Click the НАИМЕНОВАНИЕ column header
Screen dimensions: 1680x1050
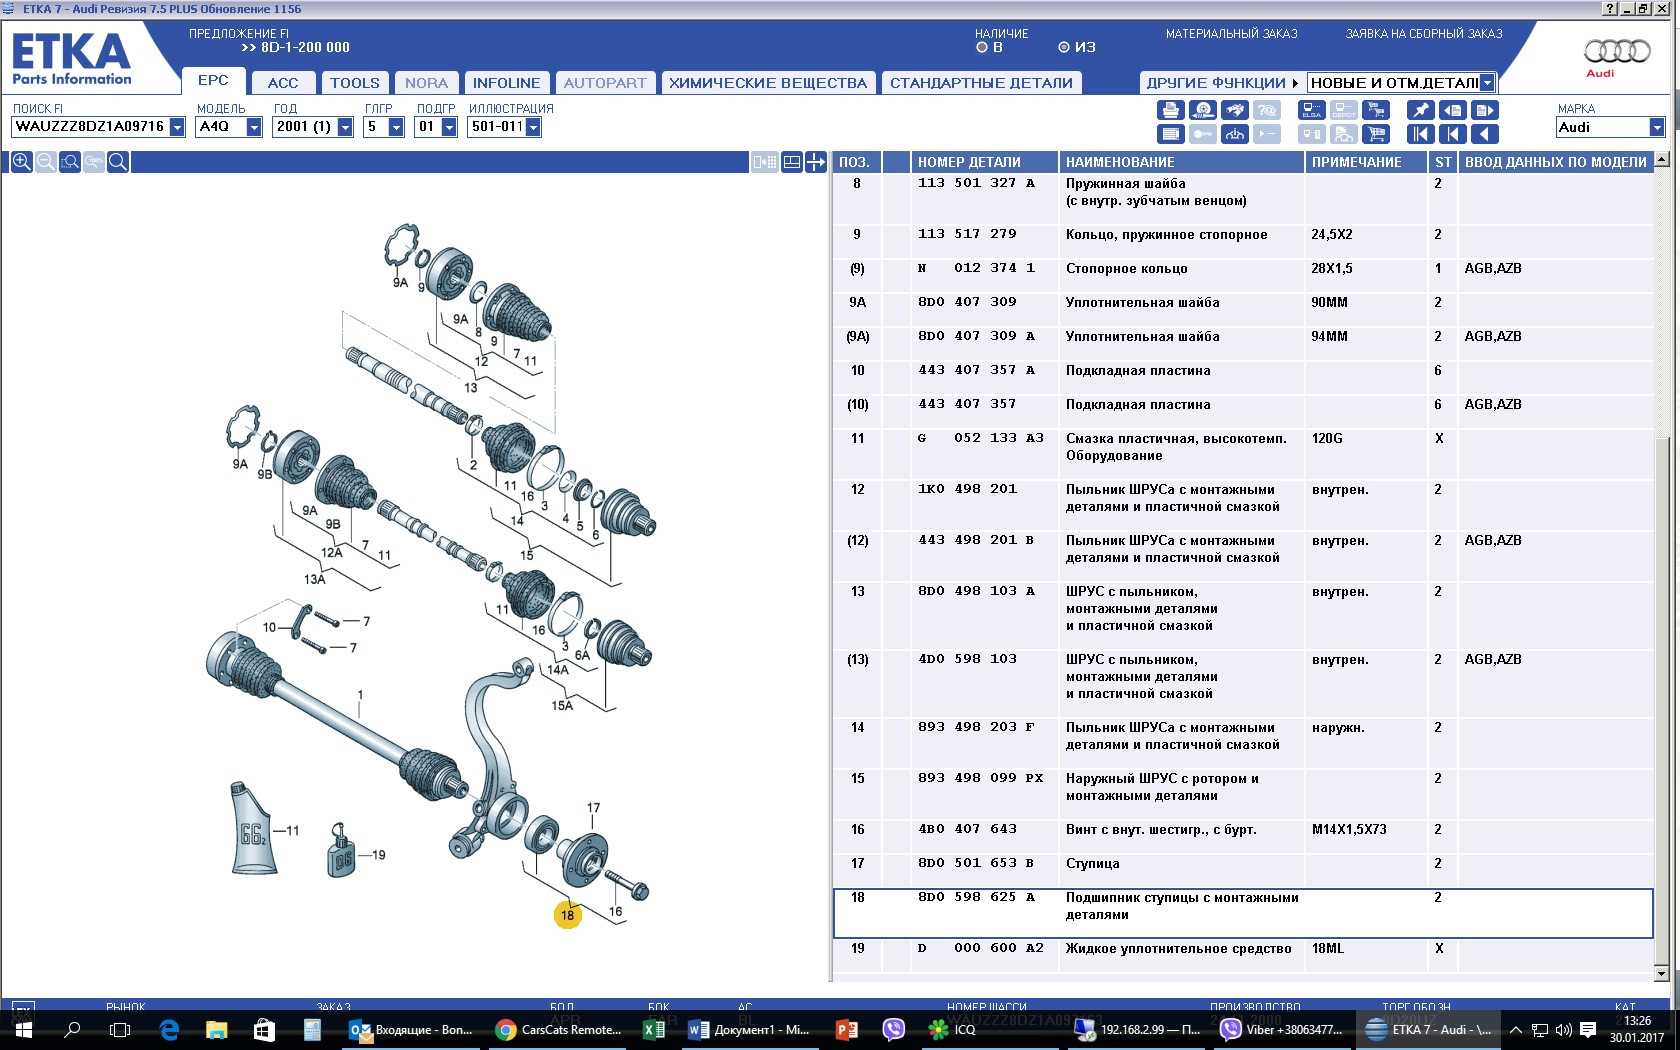[x=1181, y=162]
